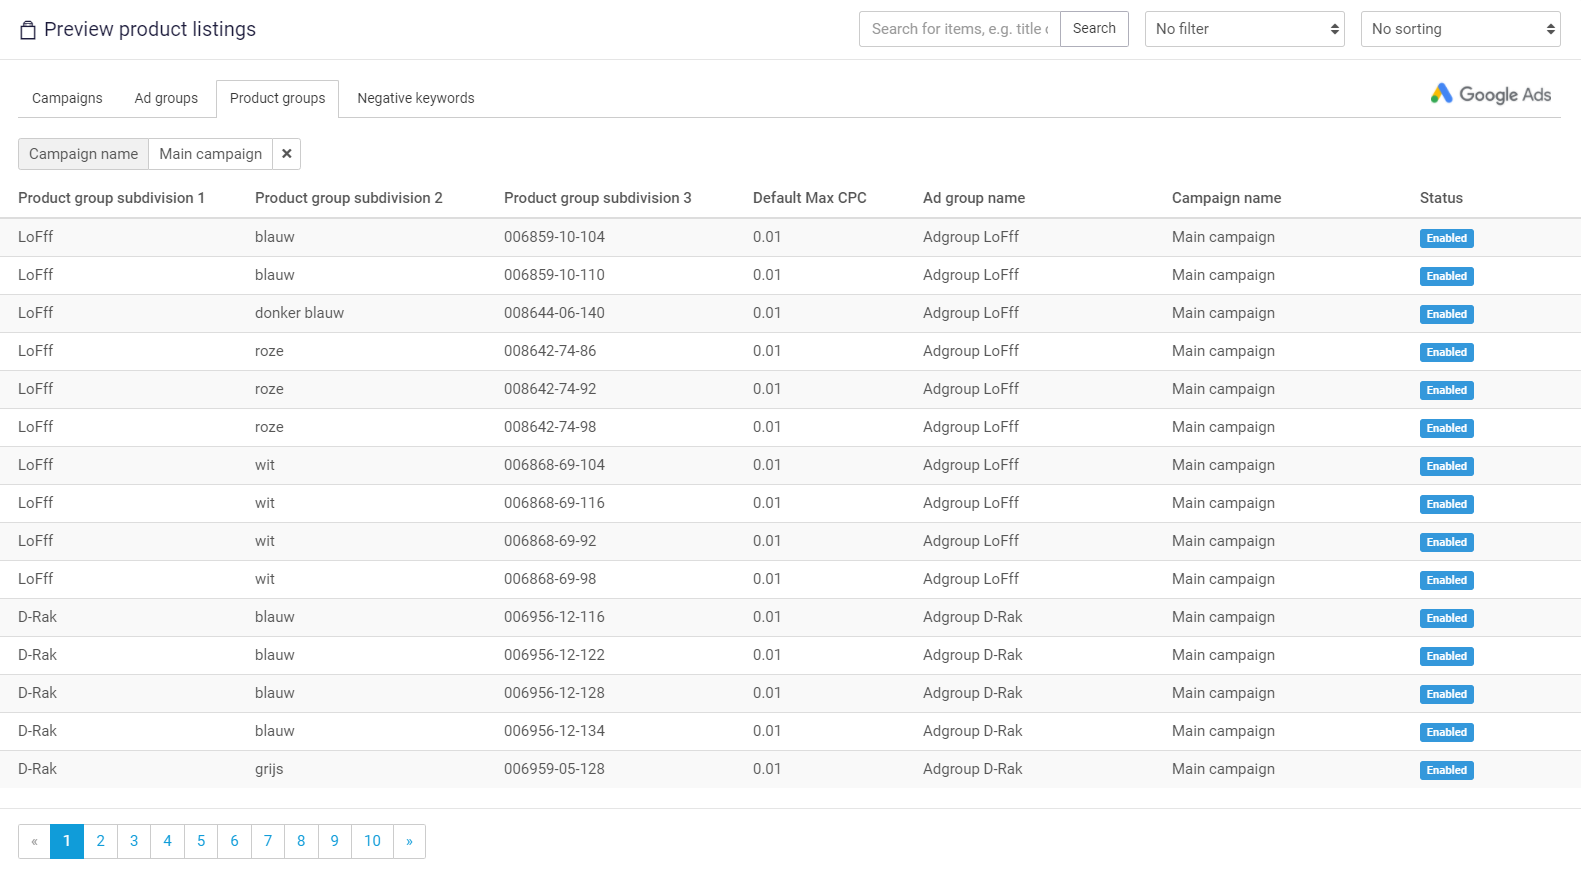Click Enabled status badge for 006859-10-104
The image size is (1581, 875).
pos(1446,238)
